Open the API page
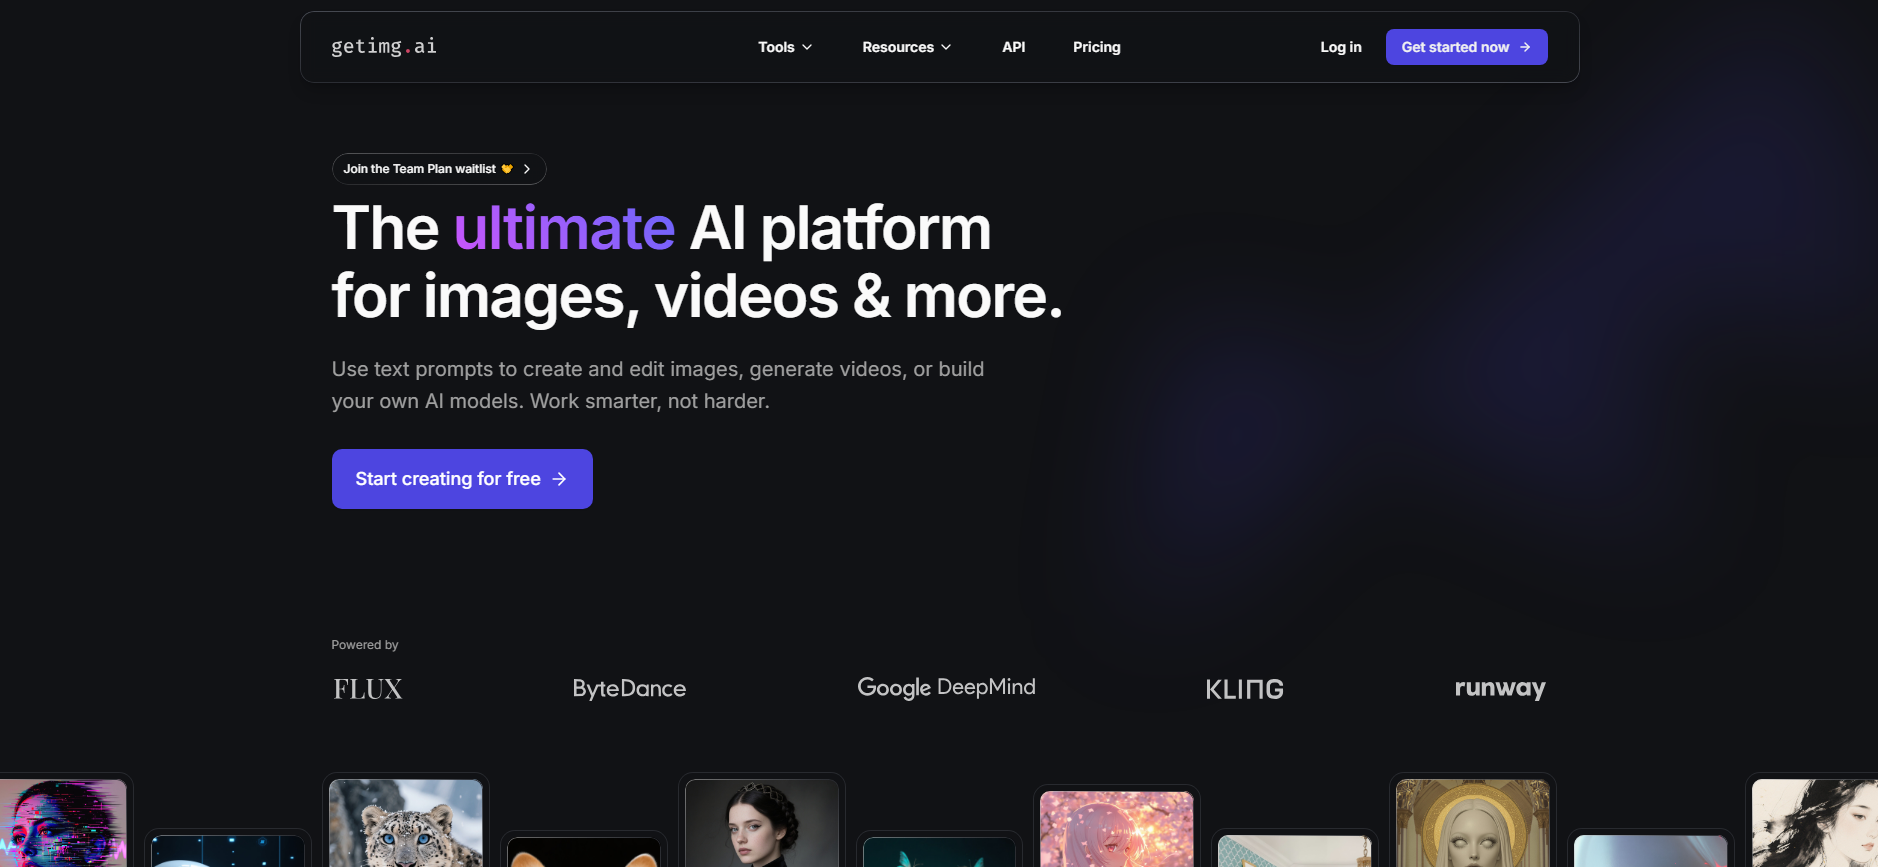The width and height of the screenshot is (1878, 867). click(1013, 47)
